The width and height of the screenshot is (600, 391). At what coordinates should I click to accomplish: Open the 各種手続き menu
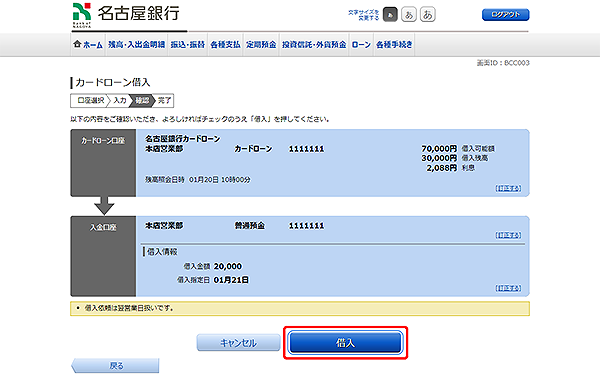(394, 45)
